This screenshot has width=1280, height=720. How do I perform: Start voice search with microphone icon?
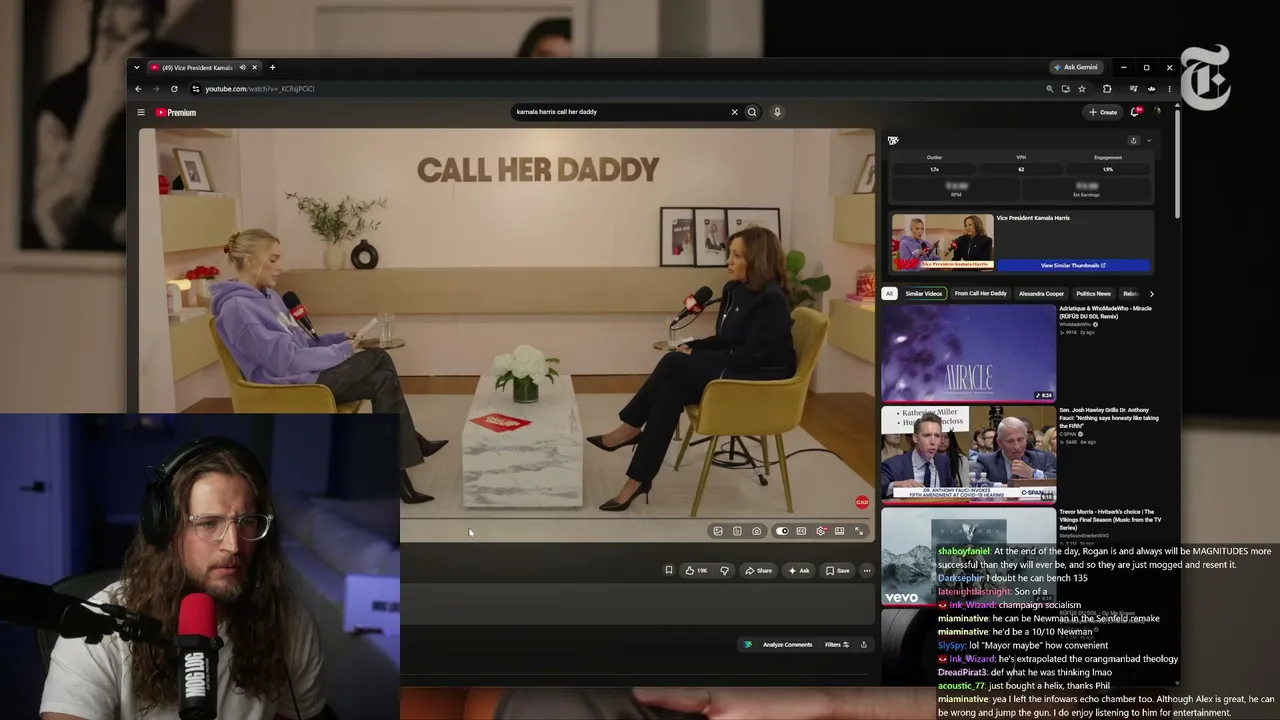click(777, 112)
